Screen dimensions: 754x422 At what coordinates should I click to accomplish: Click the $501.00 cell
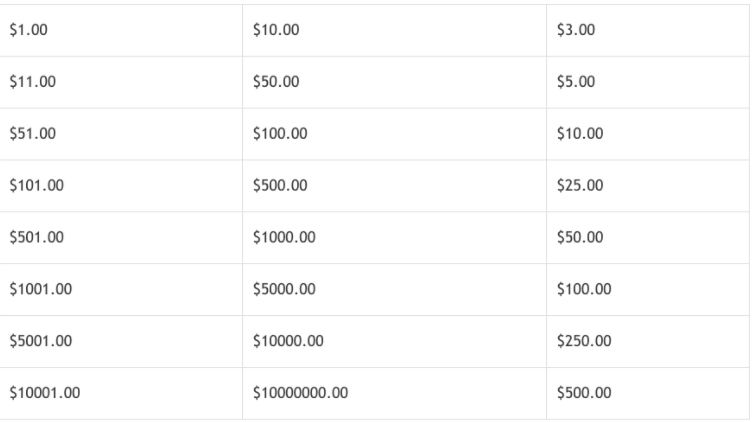coord(121,237)
